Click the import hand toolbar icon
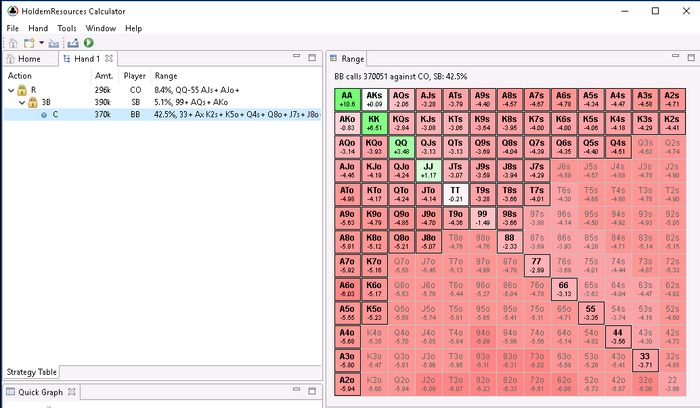 [54, 43]
